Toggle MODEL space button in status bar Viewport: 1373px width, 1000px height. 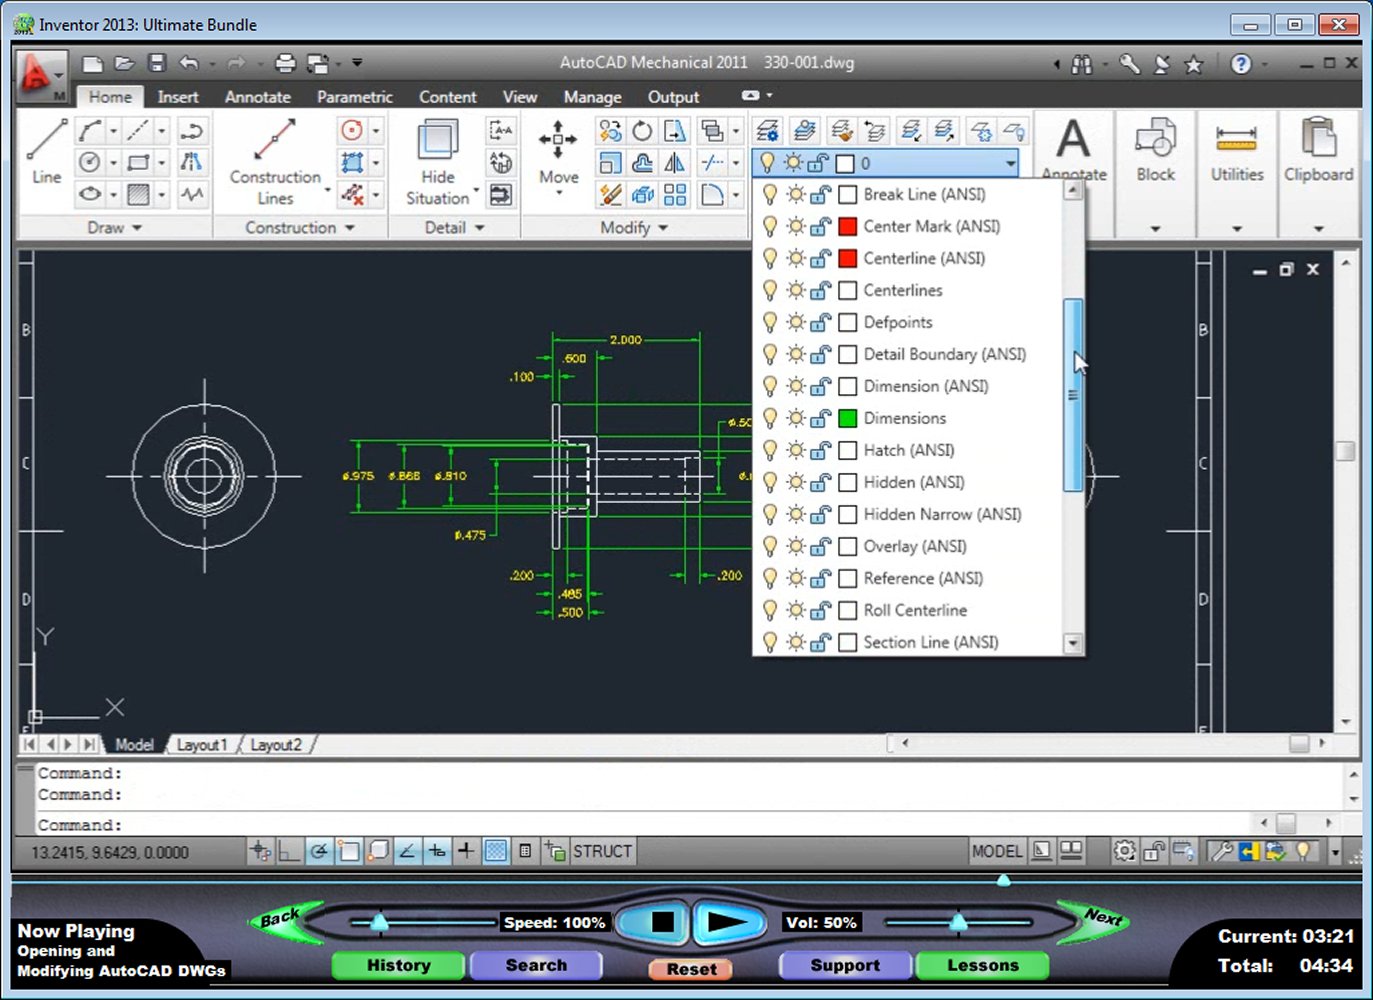coord(997,851)
